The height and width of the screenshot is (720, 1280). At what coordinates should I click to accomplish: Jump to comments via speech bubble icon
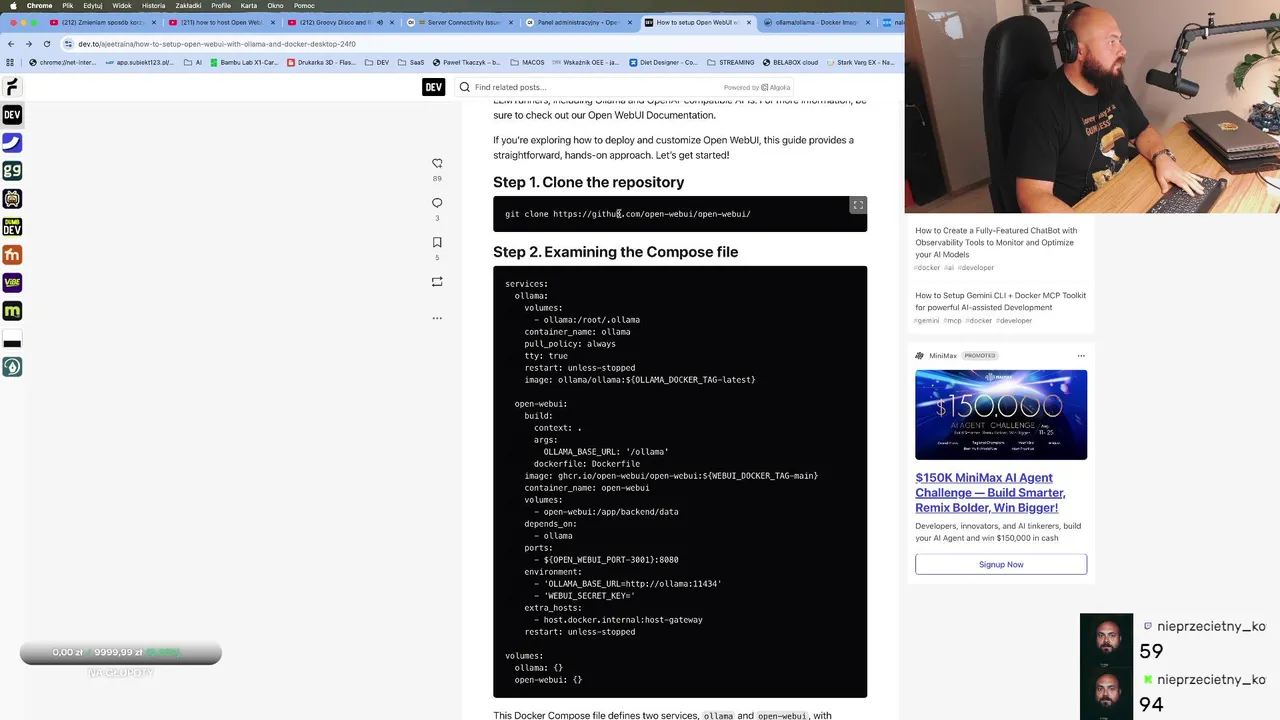point(437,202)
